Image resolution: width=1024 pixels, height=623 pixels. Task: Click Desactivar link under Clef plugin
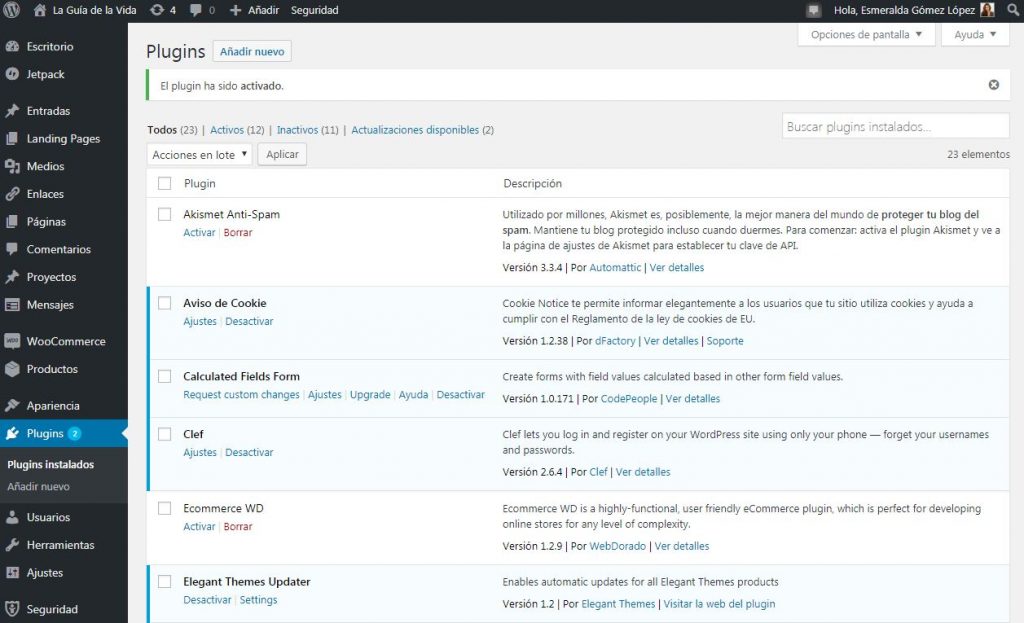pyautogui.click(x=249, y=452)
